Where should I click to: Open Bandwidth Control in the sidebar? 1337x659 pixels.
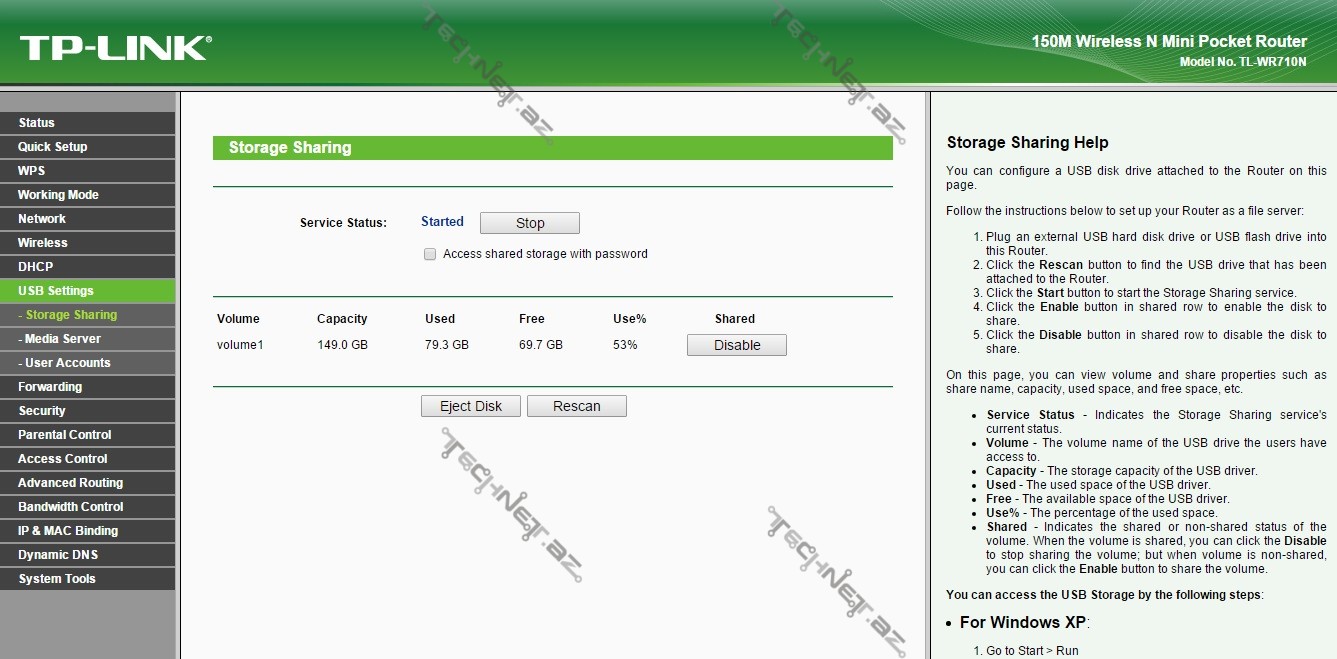71,507
